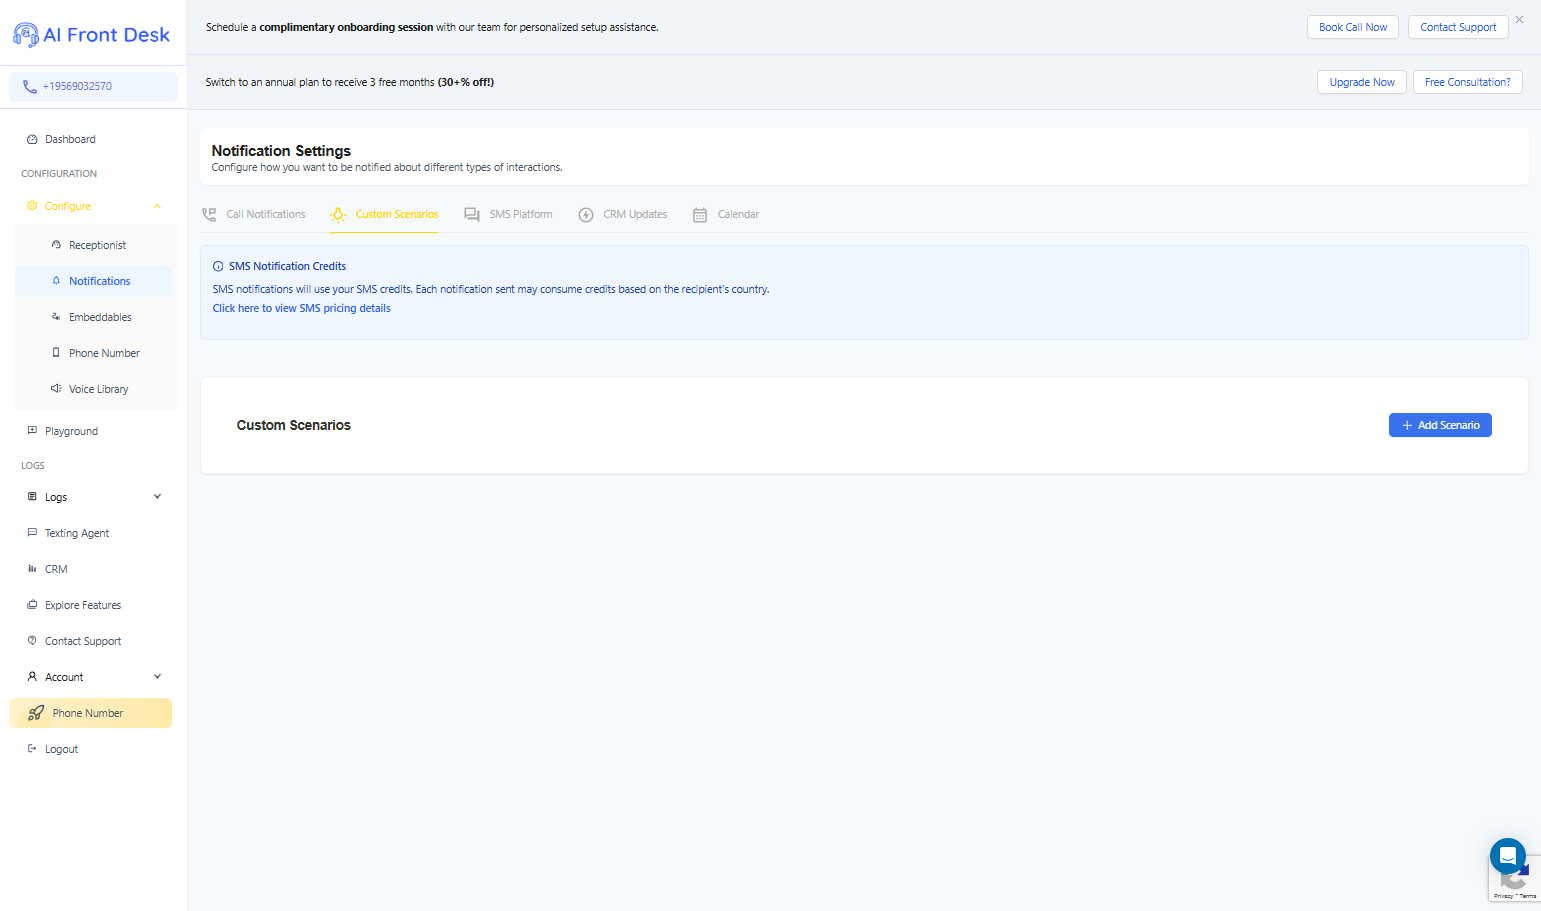Open the SMS Platform tab

coord(508,215)
